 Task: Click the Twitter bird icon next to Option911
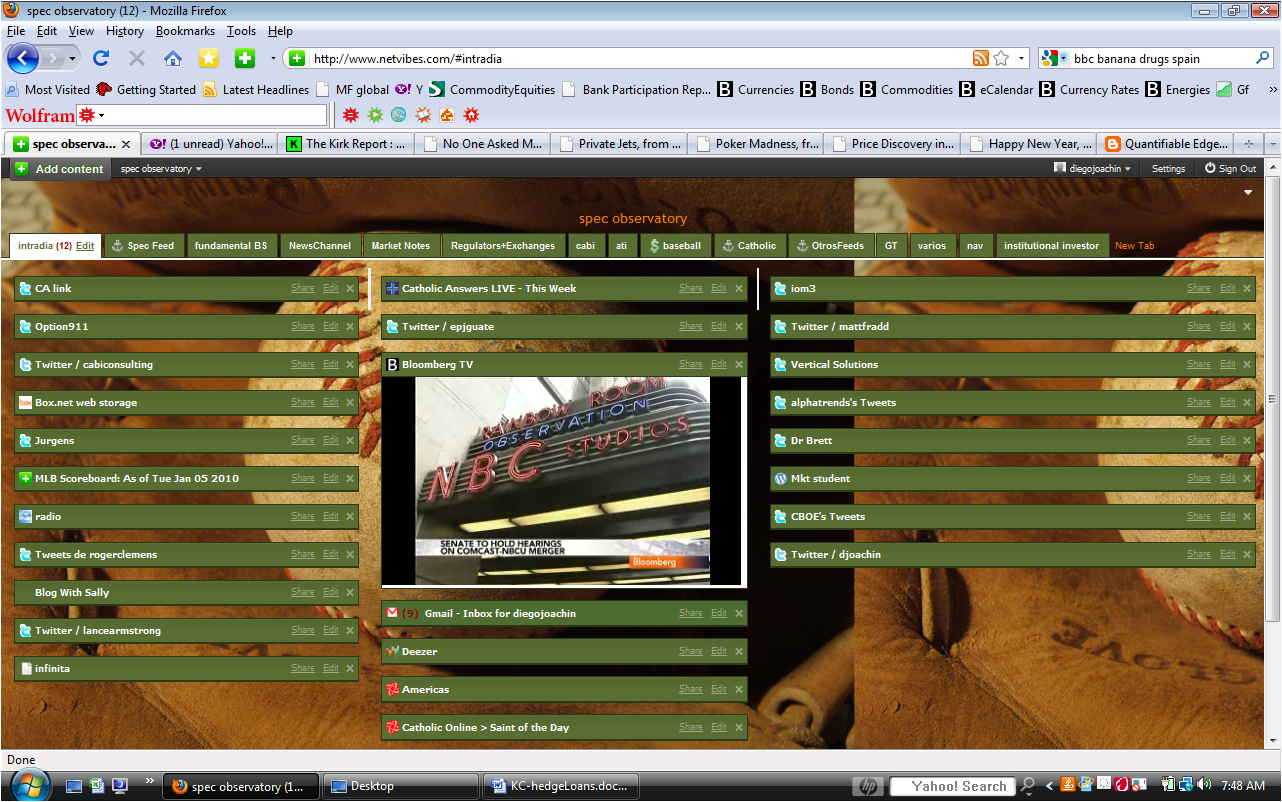[x=25, y=327]
